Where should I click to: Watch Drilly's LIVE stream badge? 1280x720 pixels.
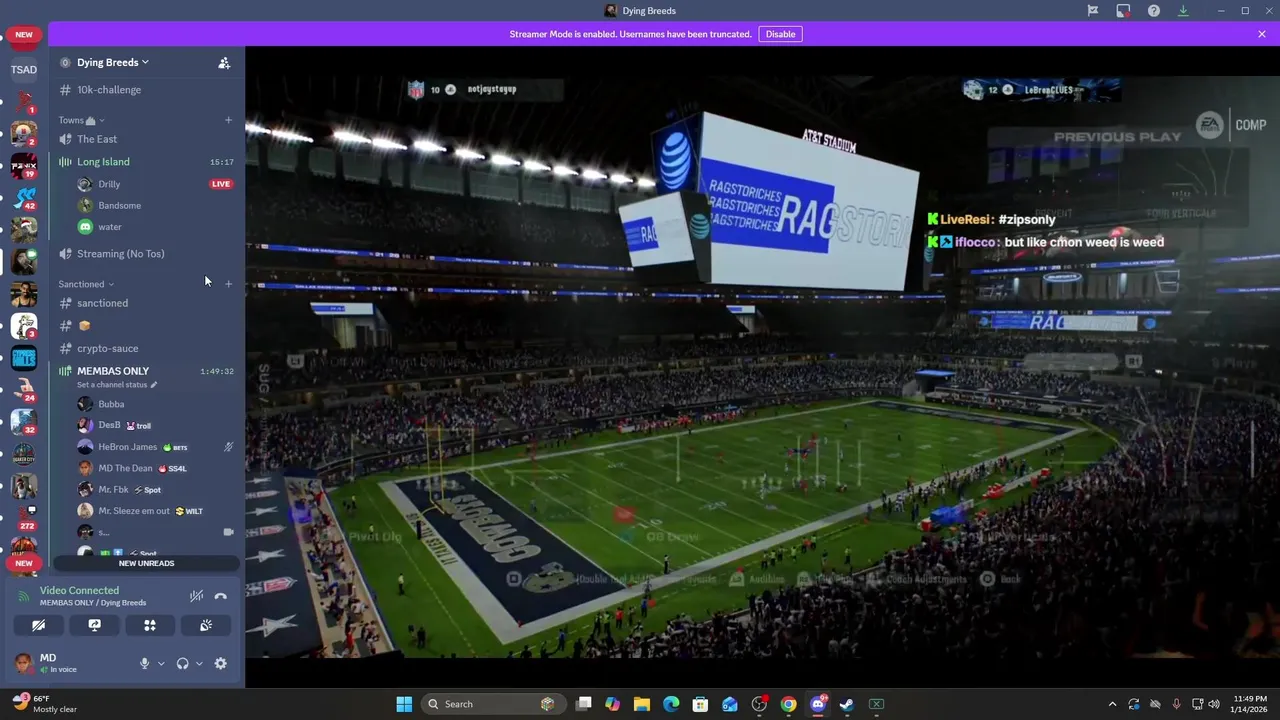coord(221,184)
